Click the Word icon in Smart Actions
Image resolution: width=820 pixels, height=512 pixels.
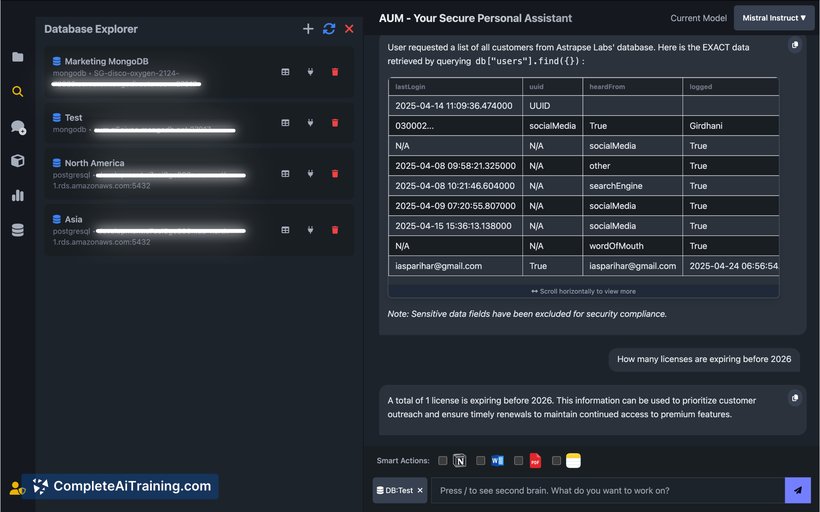click(x=497, y=461)
